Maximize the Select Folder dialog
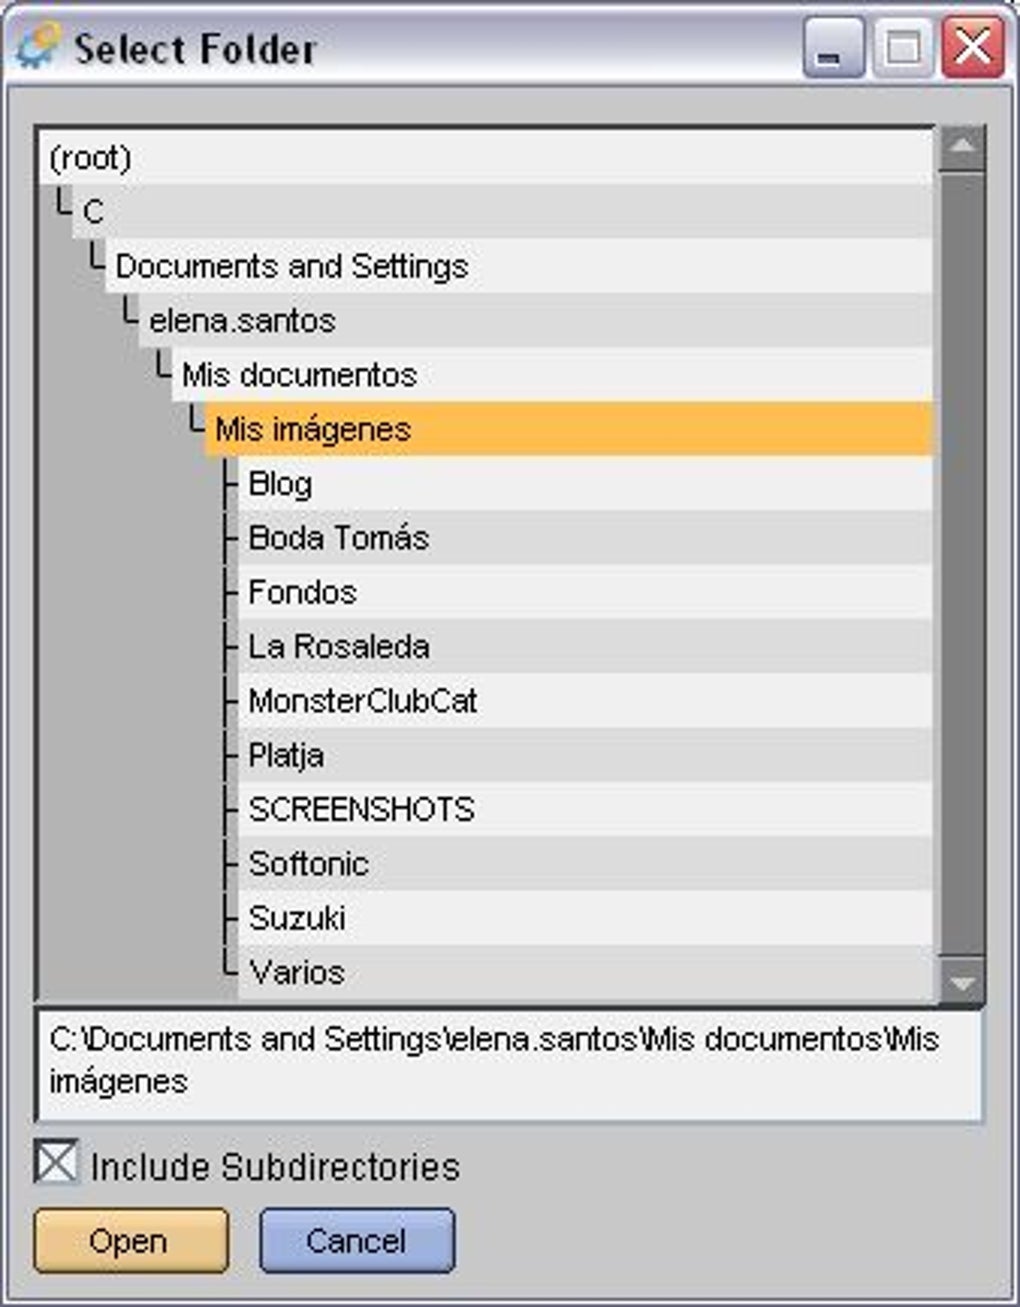 pos(903,46)
